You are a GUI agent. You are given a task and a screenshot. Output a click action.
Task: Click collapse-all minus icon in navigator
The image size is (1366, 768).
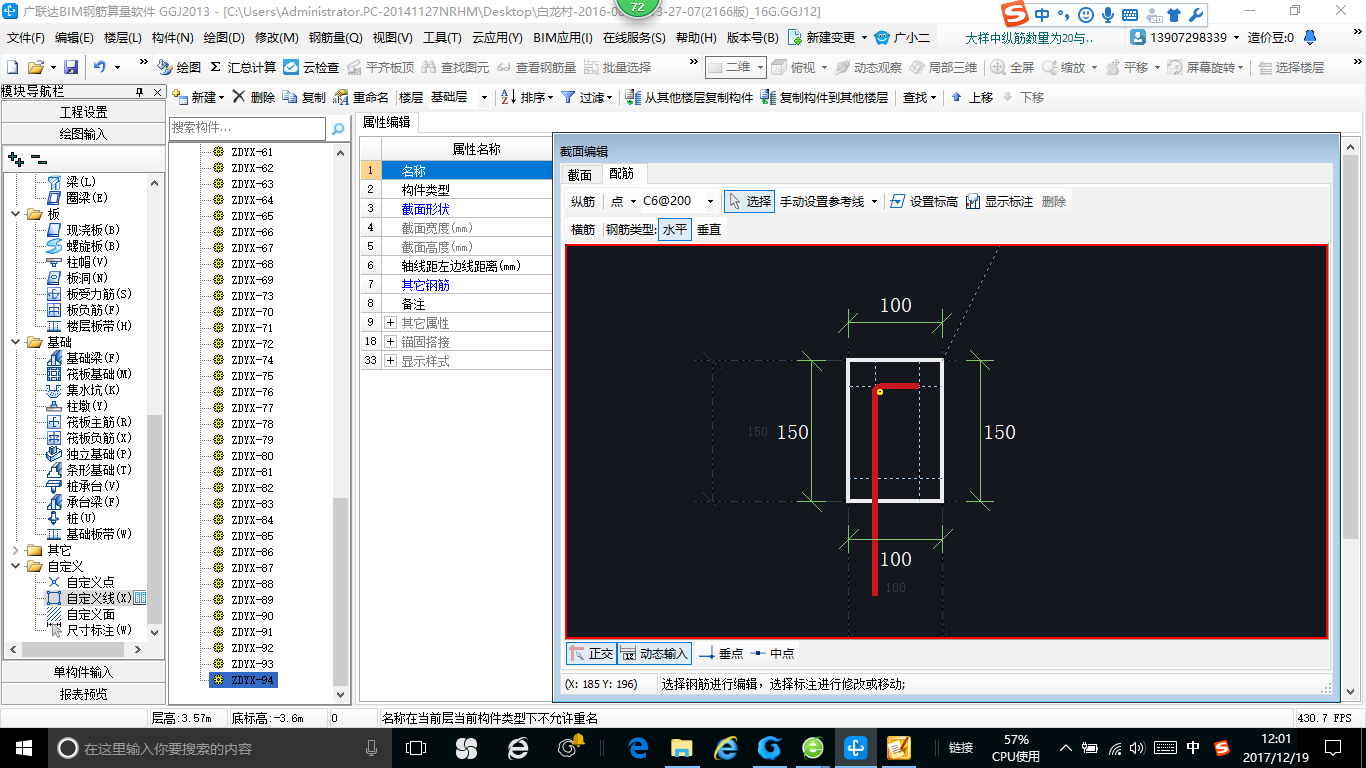point(39,159)
